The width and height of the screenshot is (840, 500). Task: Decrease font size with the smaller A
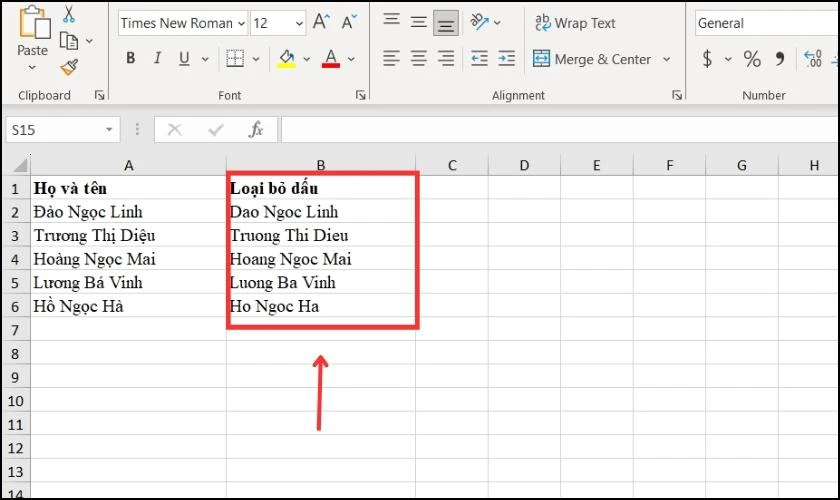point(349,22)
